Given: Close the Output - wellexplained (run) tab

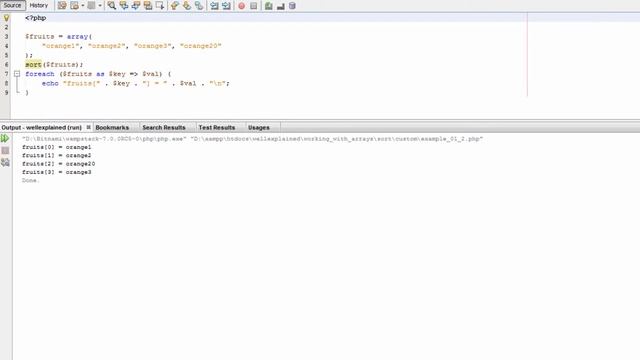Looking at the screenshot, I should tap(89, 127).
